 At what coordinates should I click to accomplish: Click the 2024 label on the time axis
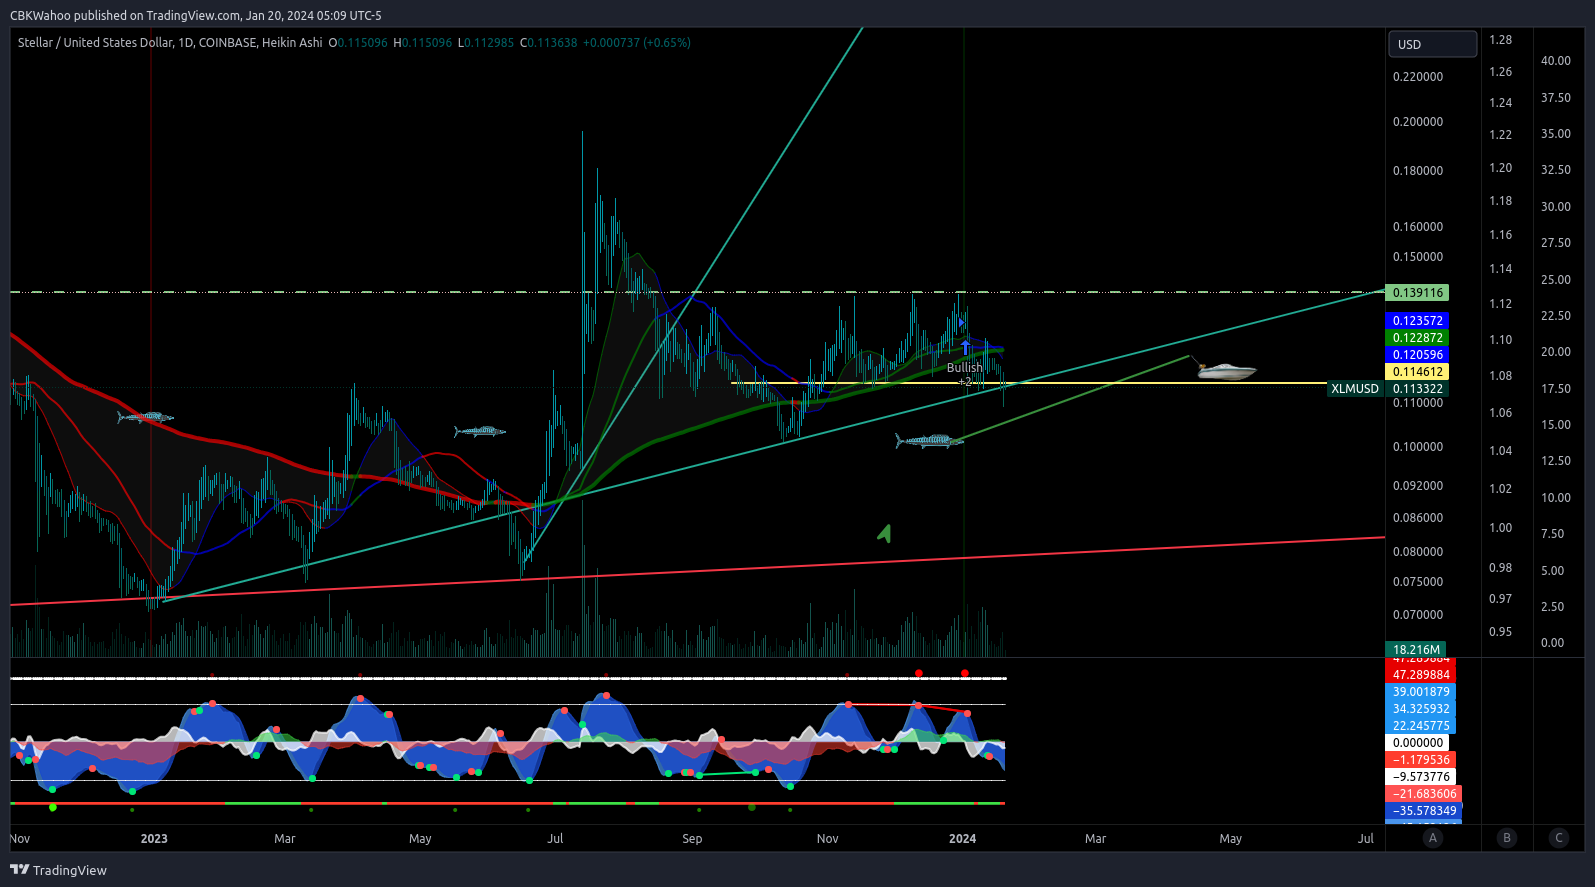[962, 839]
